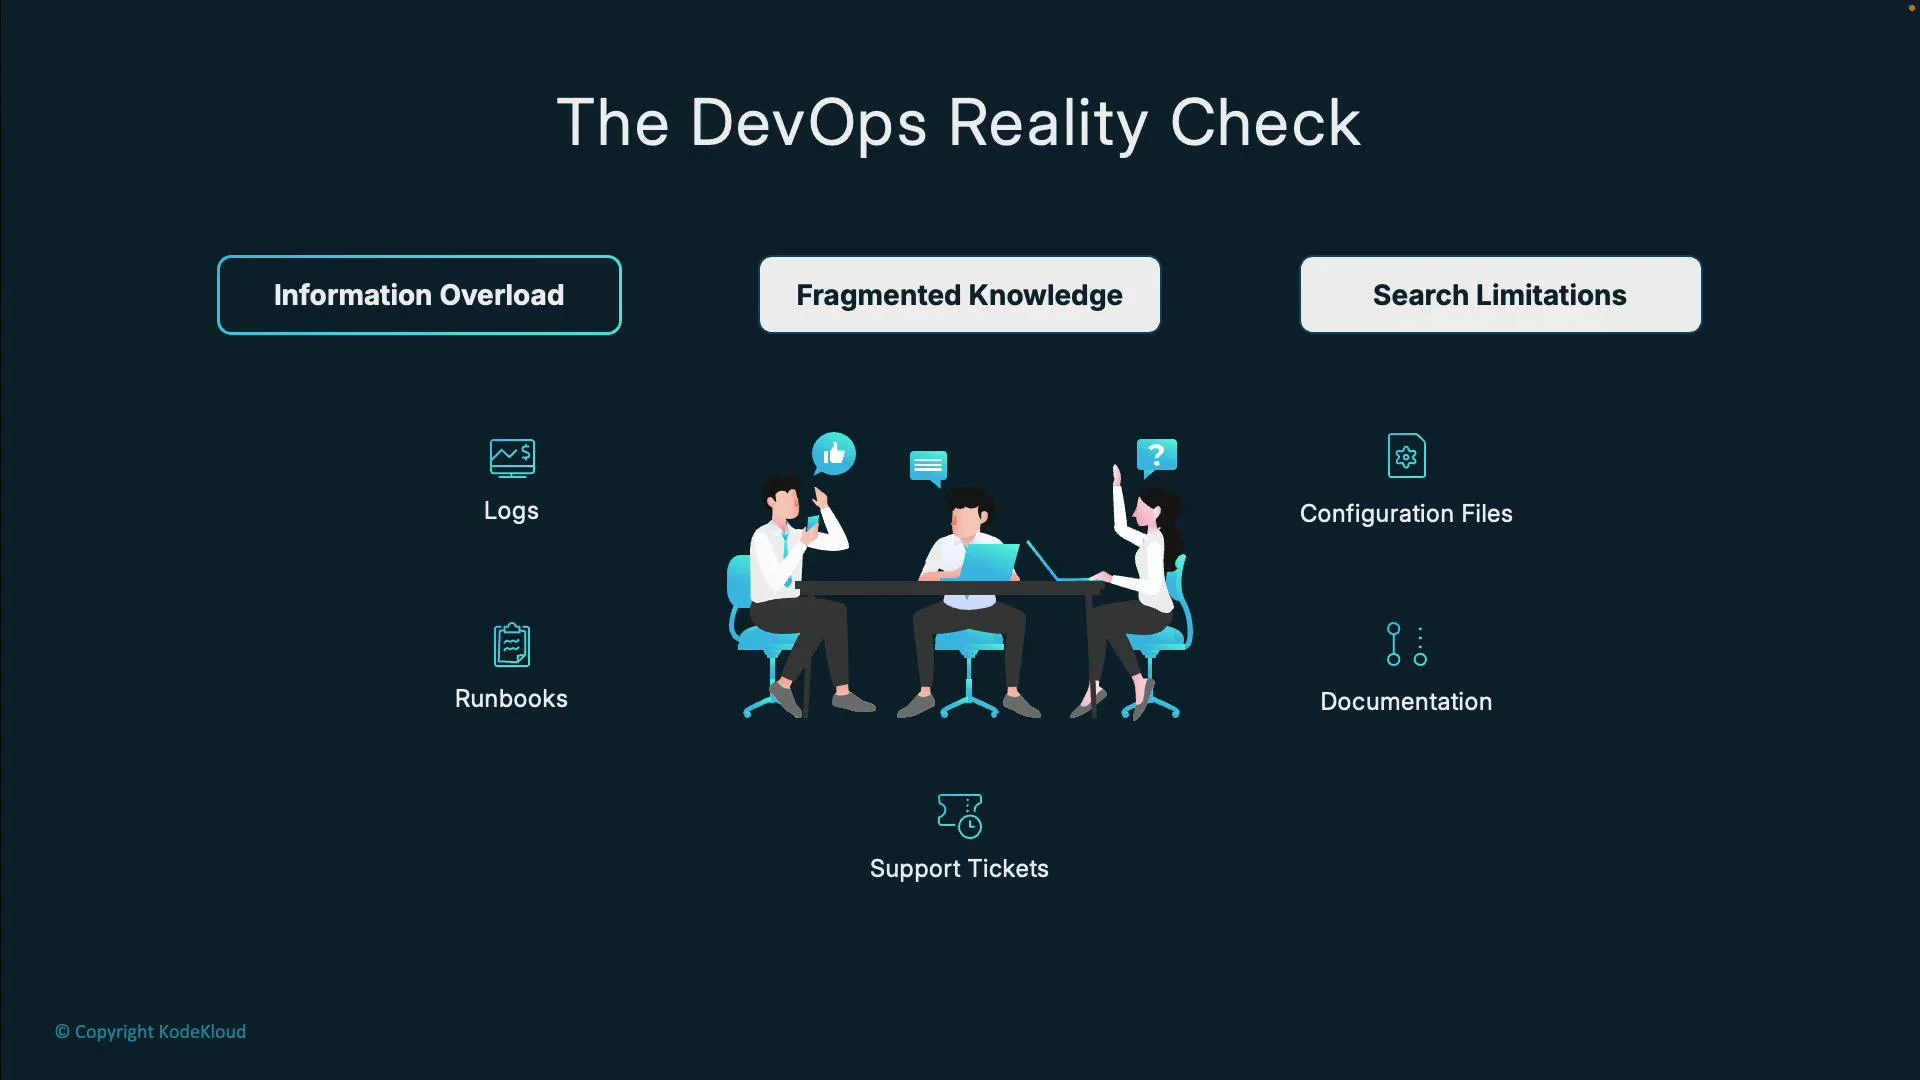1920x1080 pixels.
Task: Select the Information Overload box
Action: click(x=419, y=295)
